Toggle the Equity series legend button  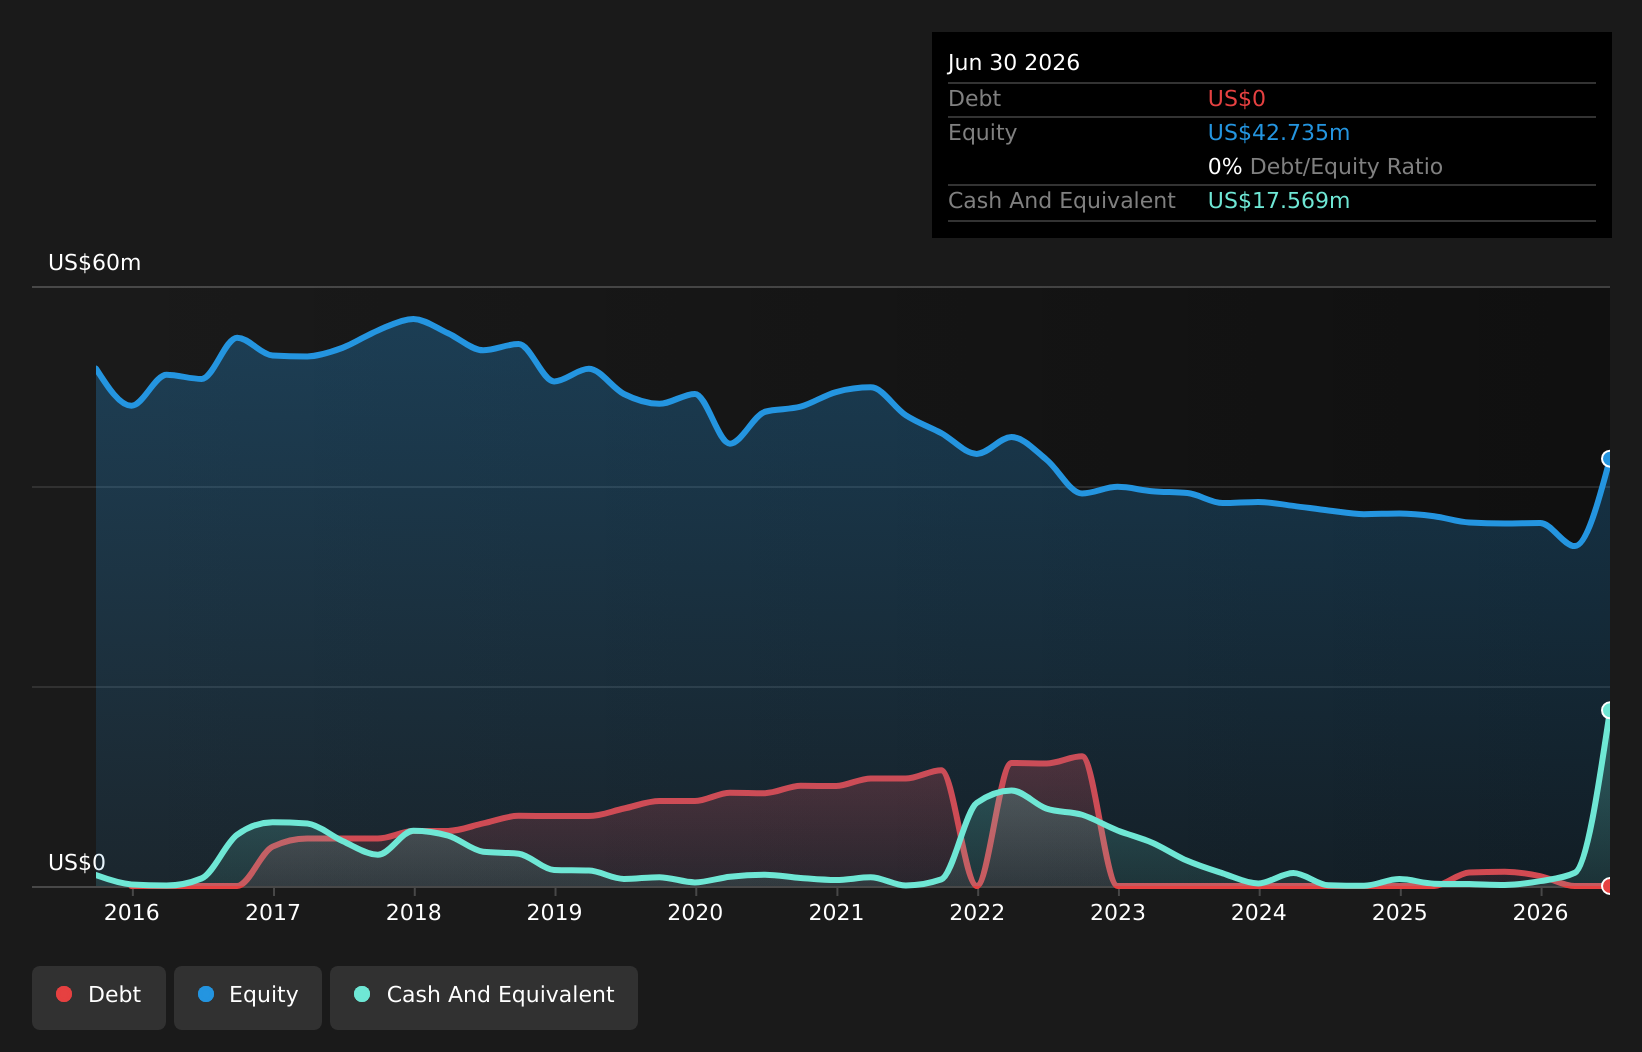click(x=248, y=998)
